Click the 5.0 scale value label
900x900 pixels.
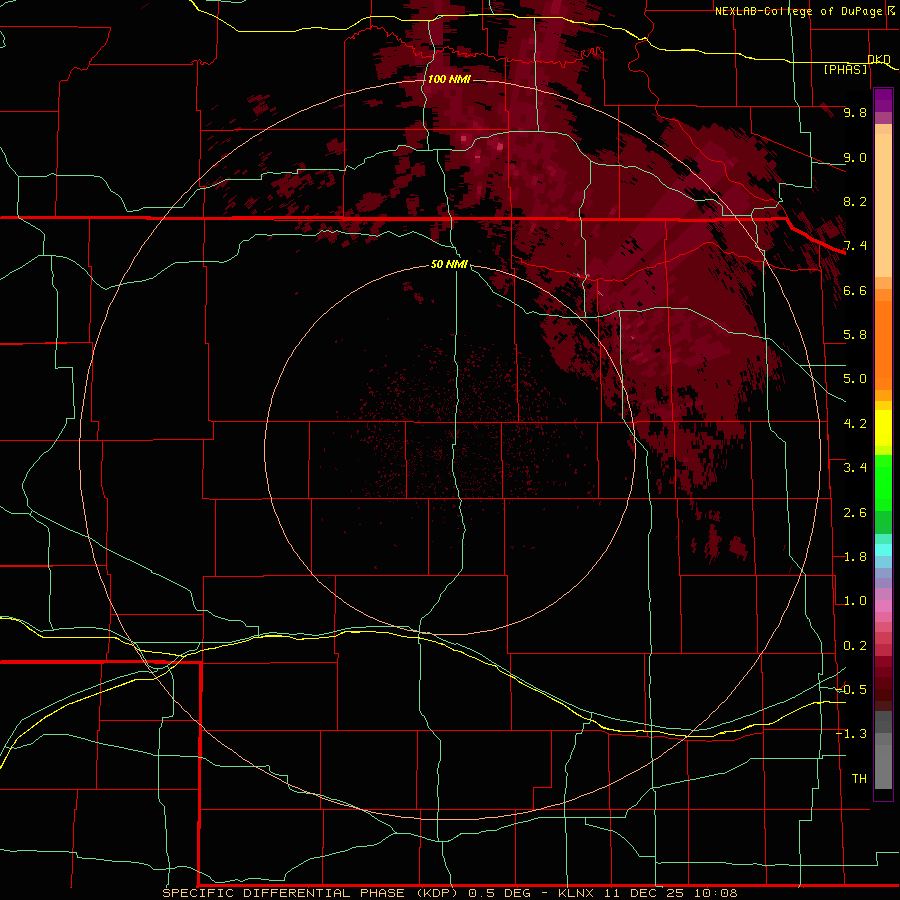click(855, 379)
